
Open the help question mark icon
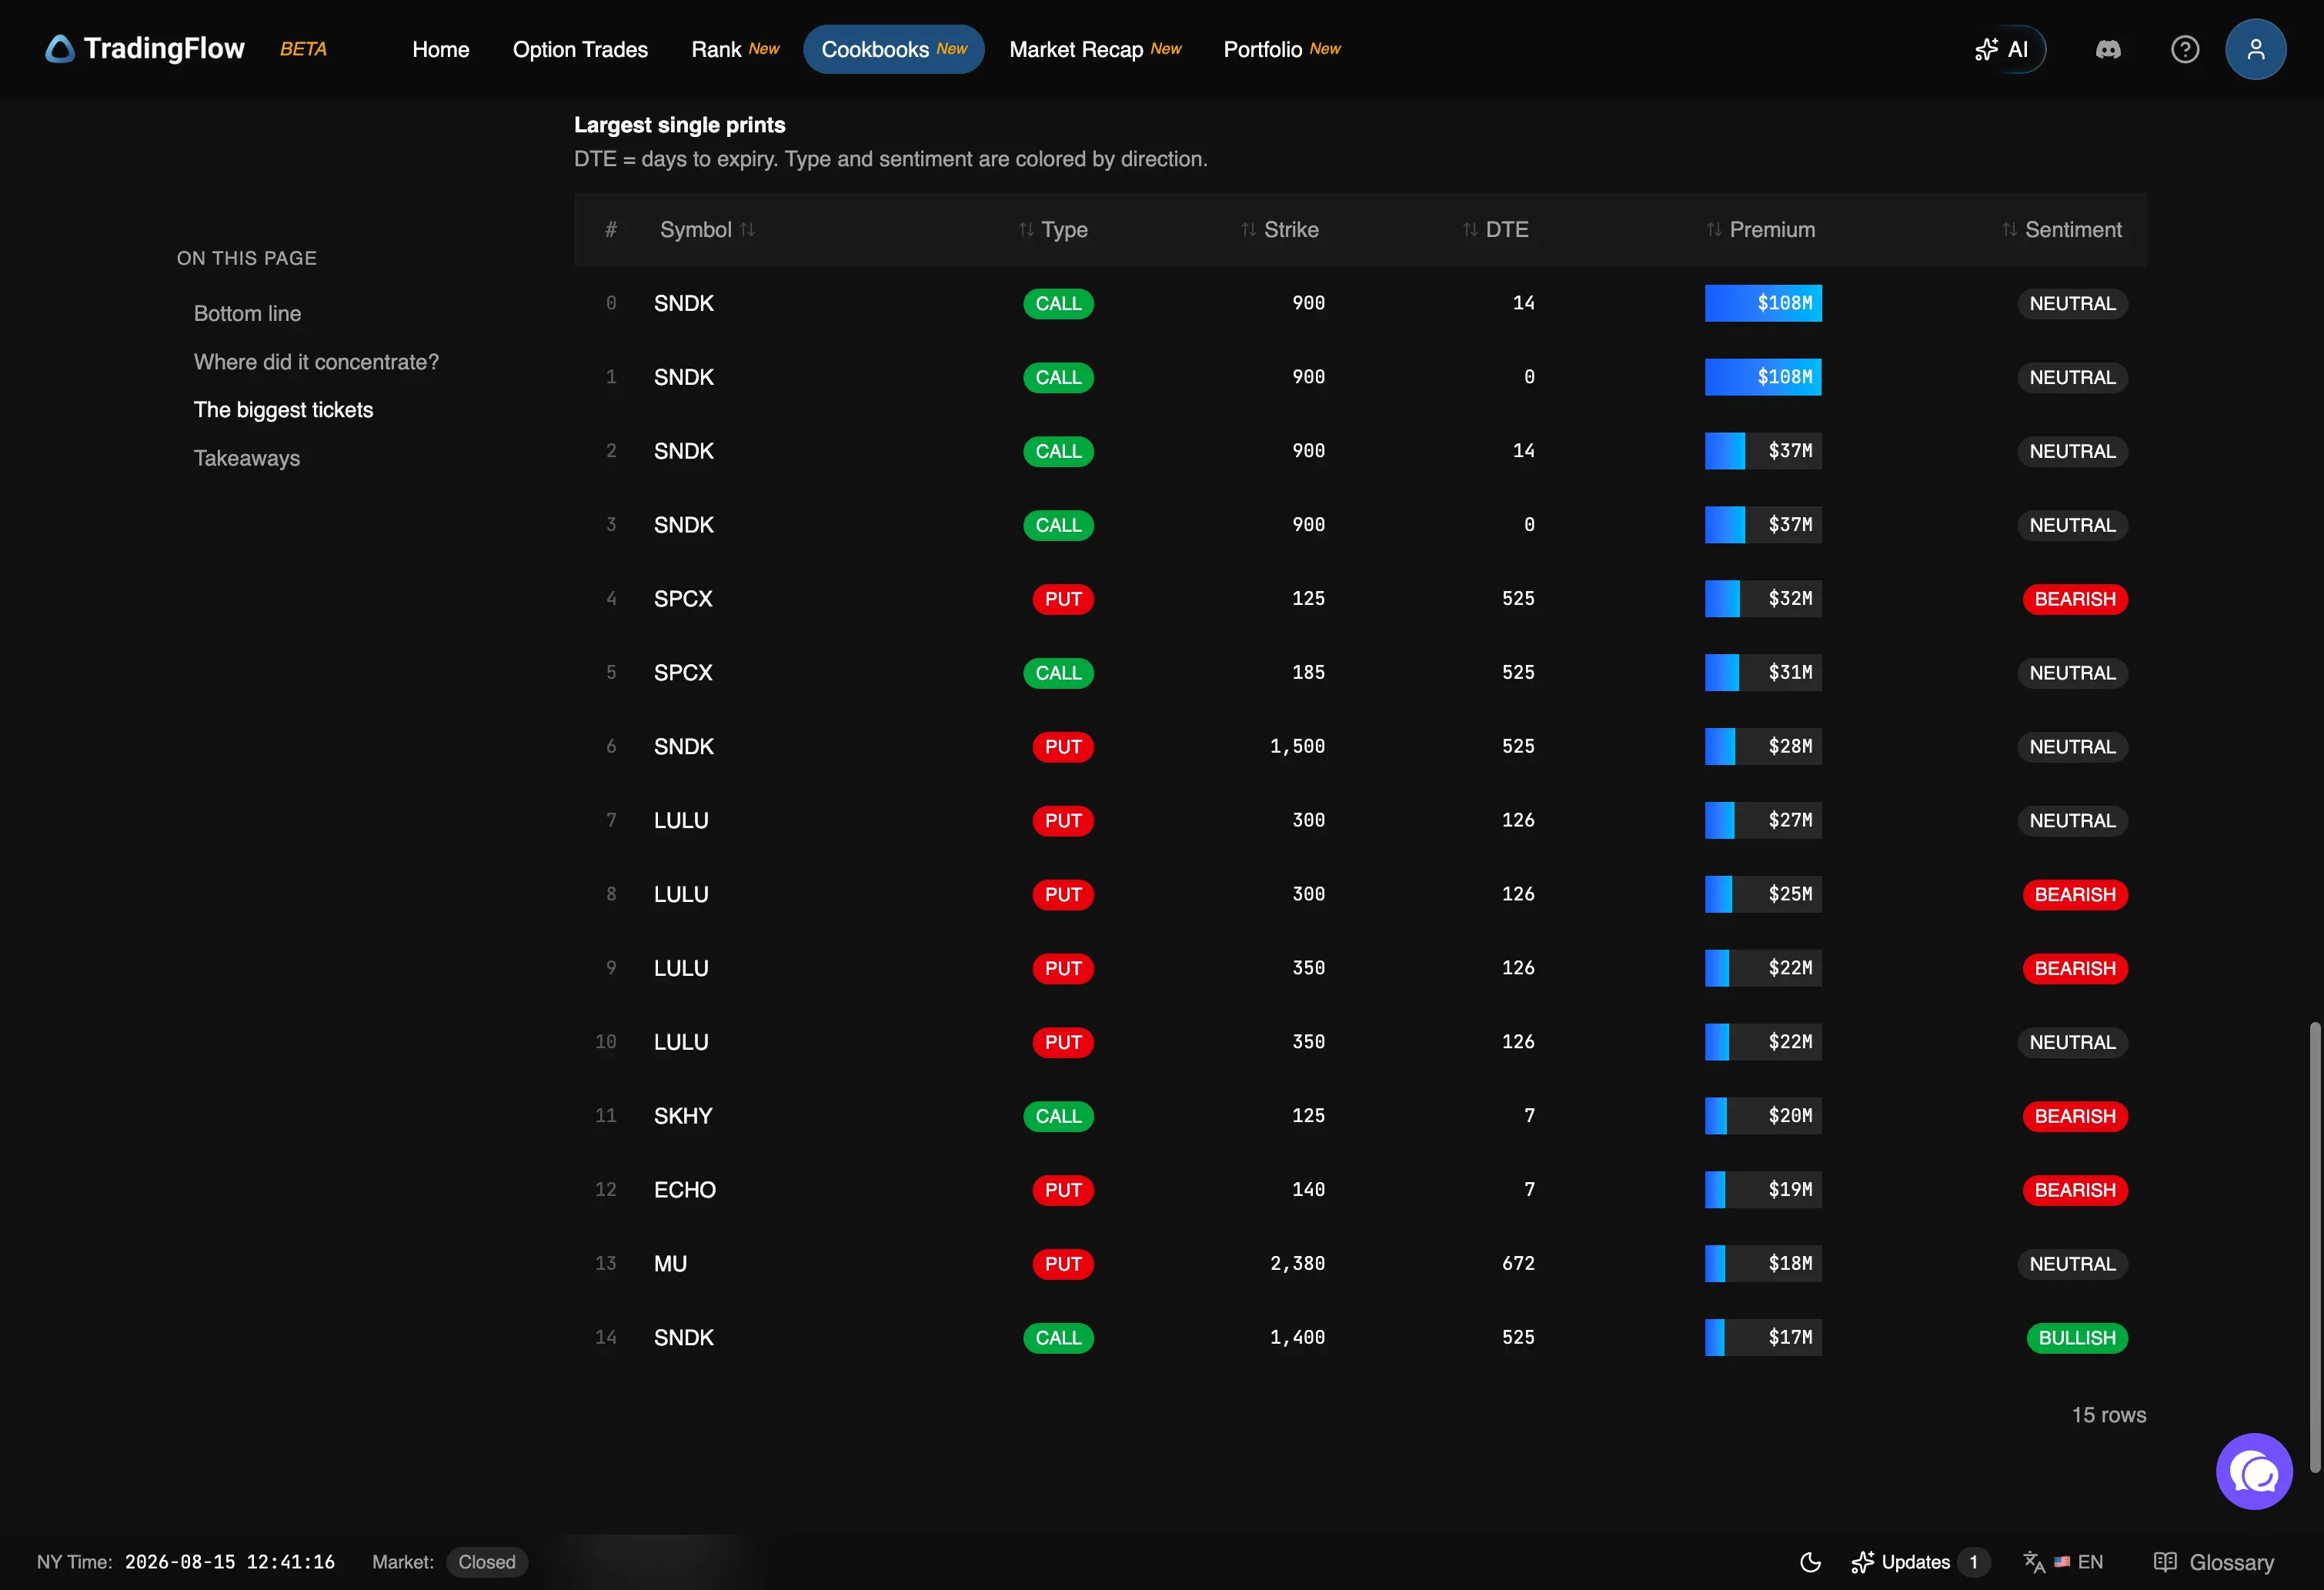point(2185,49)
